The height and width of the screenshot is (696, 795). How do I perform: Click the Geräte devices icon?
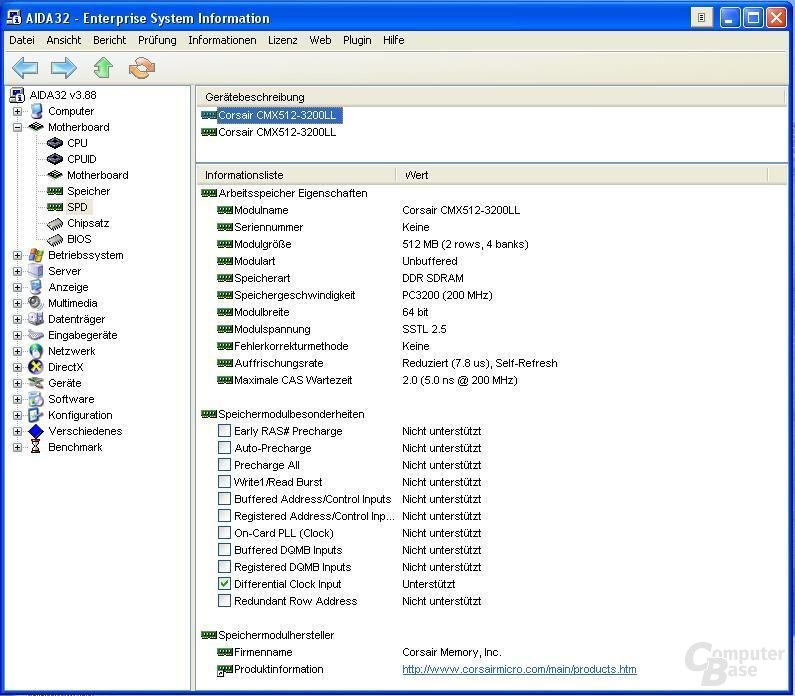tap(36, 383)
